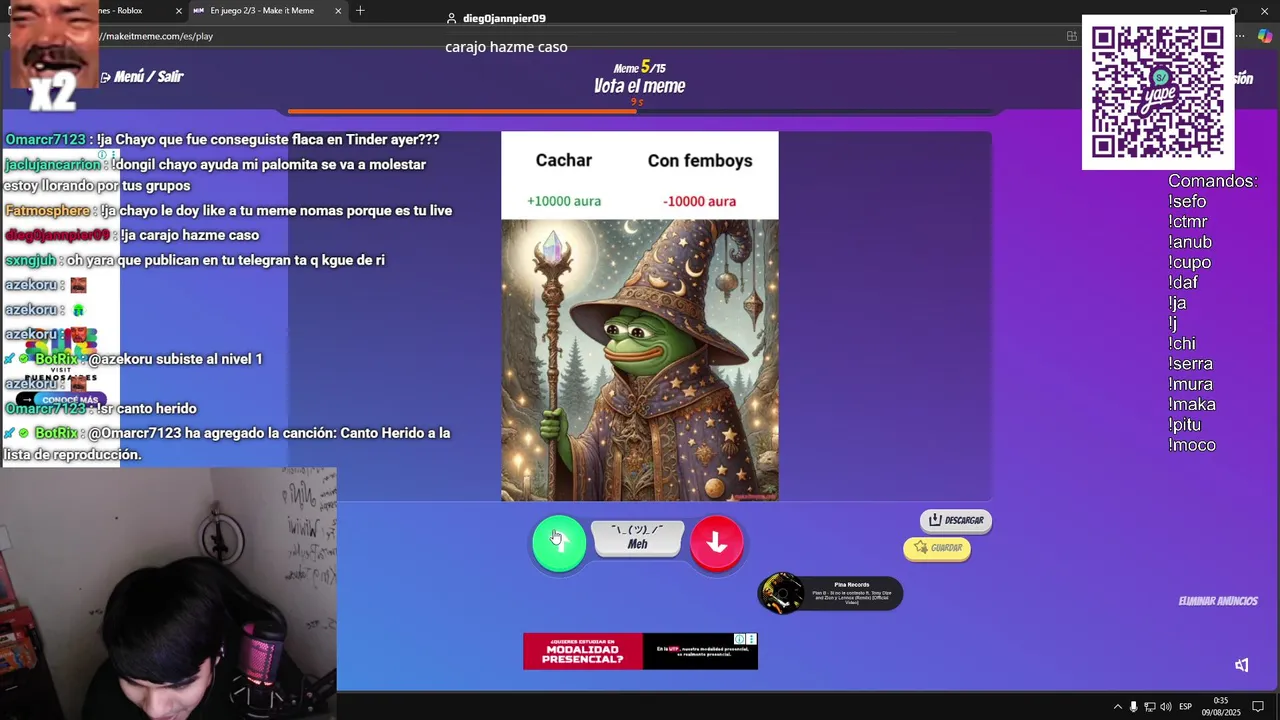This screenshot has width=1280, height=720.
Task: Click the +10000 aura text
Action: 564,201
